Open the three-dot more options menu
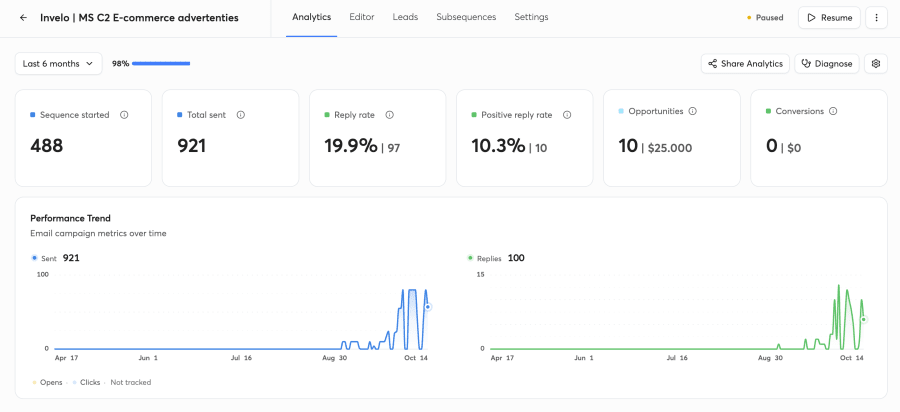 coord(876,18)
